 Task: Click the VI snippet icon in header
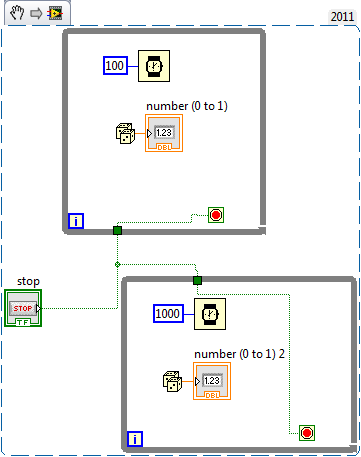[x=55, y=13]
